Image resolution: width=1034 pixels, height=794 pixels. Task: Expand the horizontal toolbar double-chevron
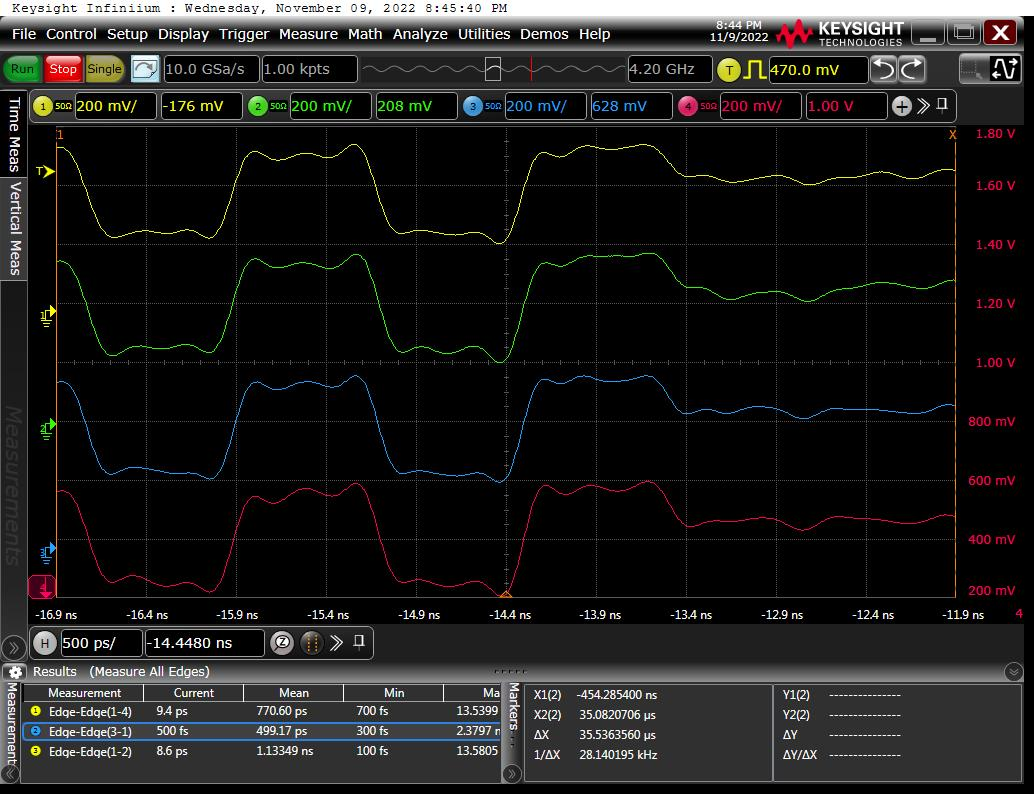pos(336,643)
